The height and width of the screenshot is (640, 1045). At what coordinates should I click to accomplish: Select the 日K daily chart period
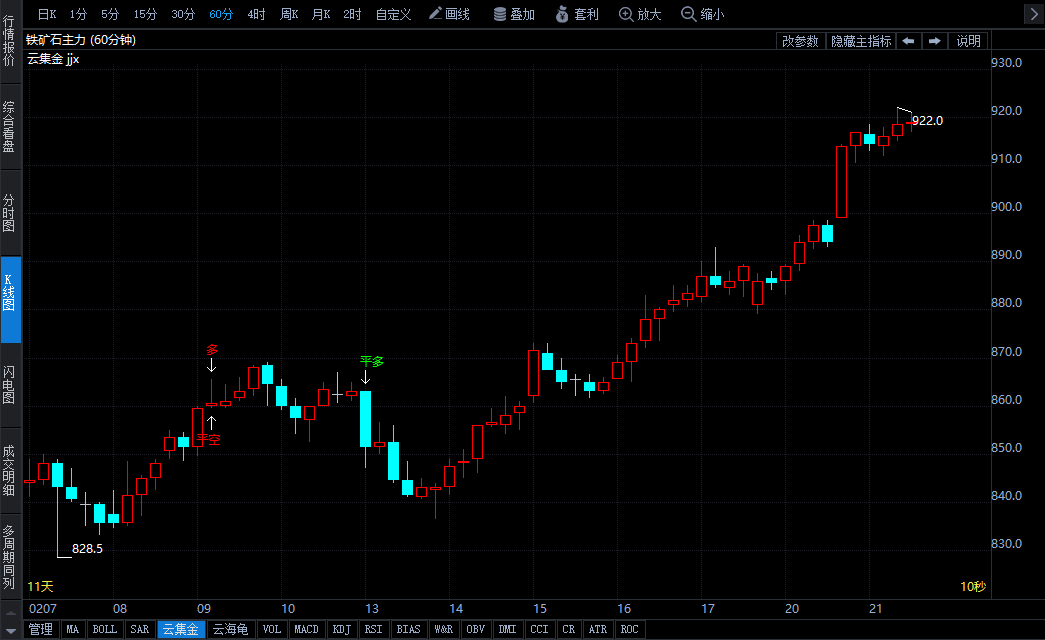47,14
